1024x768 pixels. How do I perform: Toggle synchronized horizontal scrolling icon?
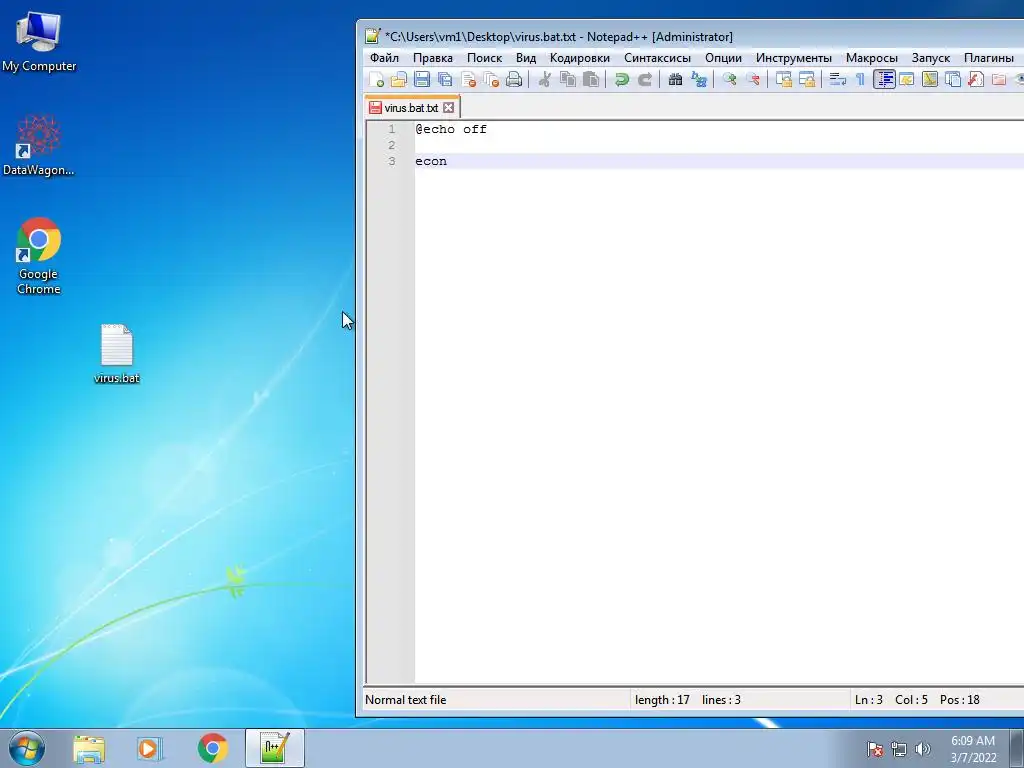807,80
